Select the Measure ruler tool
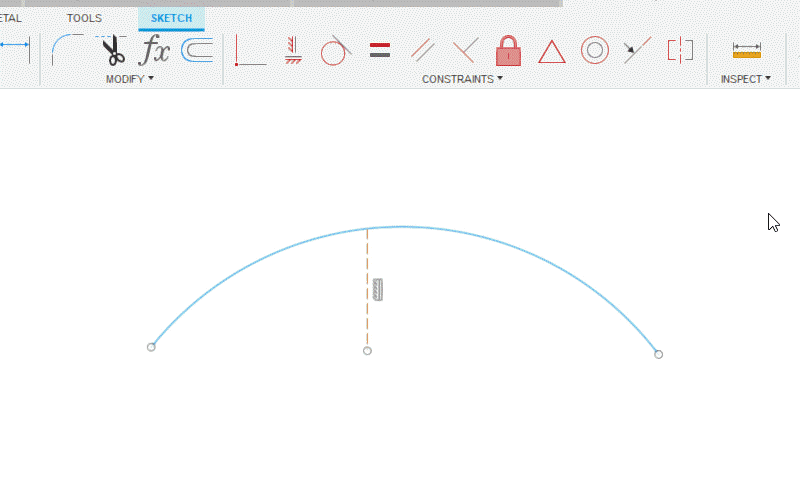800x500 pixels. point(746,50)
